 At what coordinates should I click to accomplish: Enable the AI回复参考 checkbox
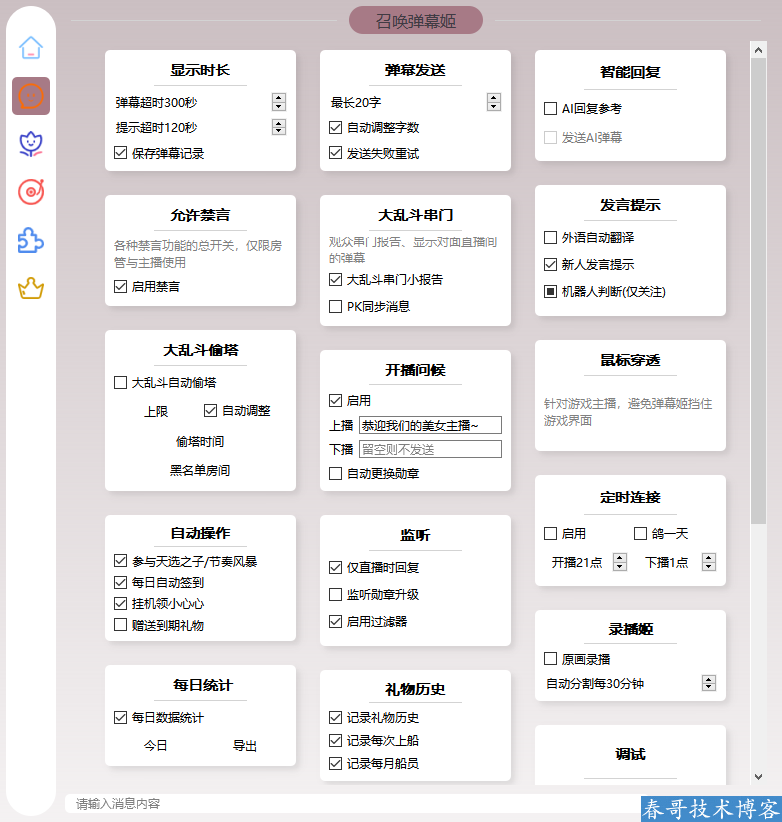pyautogui.click(x=550, y=108)
